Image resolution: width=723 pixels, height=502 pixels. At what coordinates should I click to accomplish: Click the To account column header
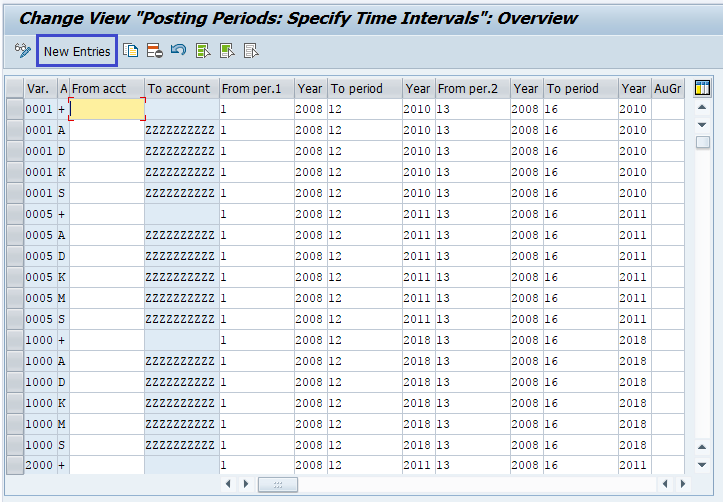tap(181, 88)
